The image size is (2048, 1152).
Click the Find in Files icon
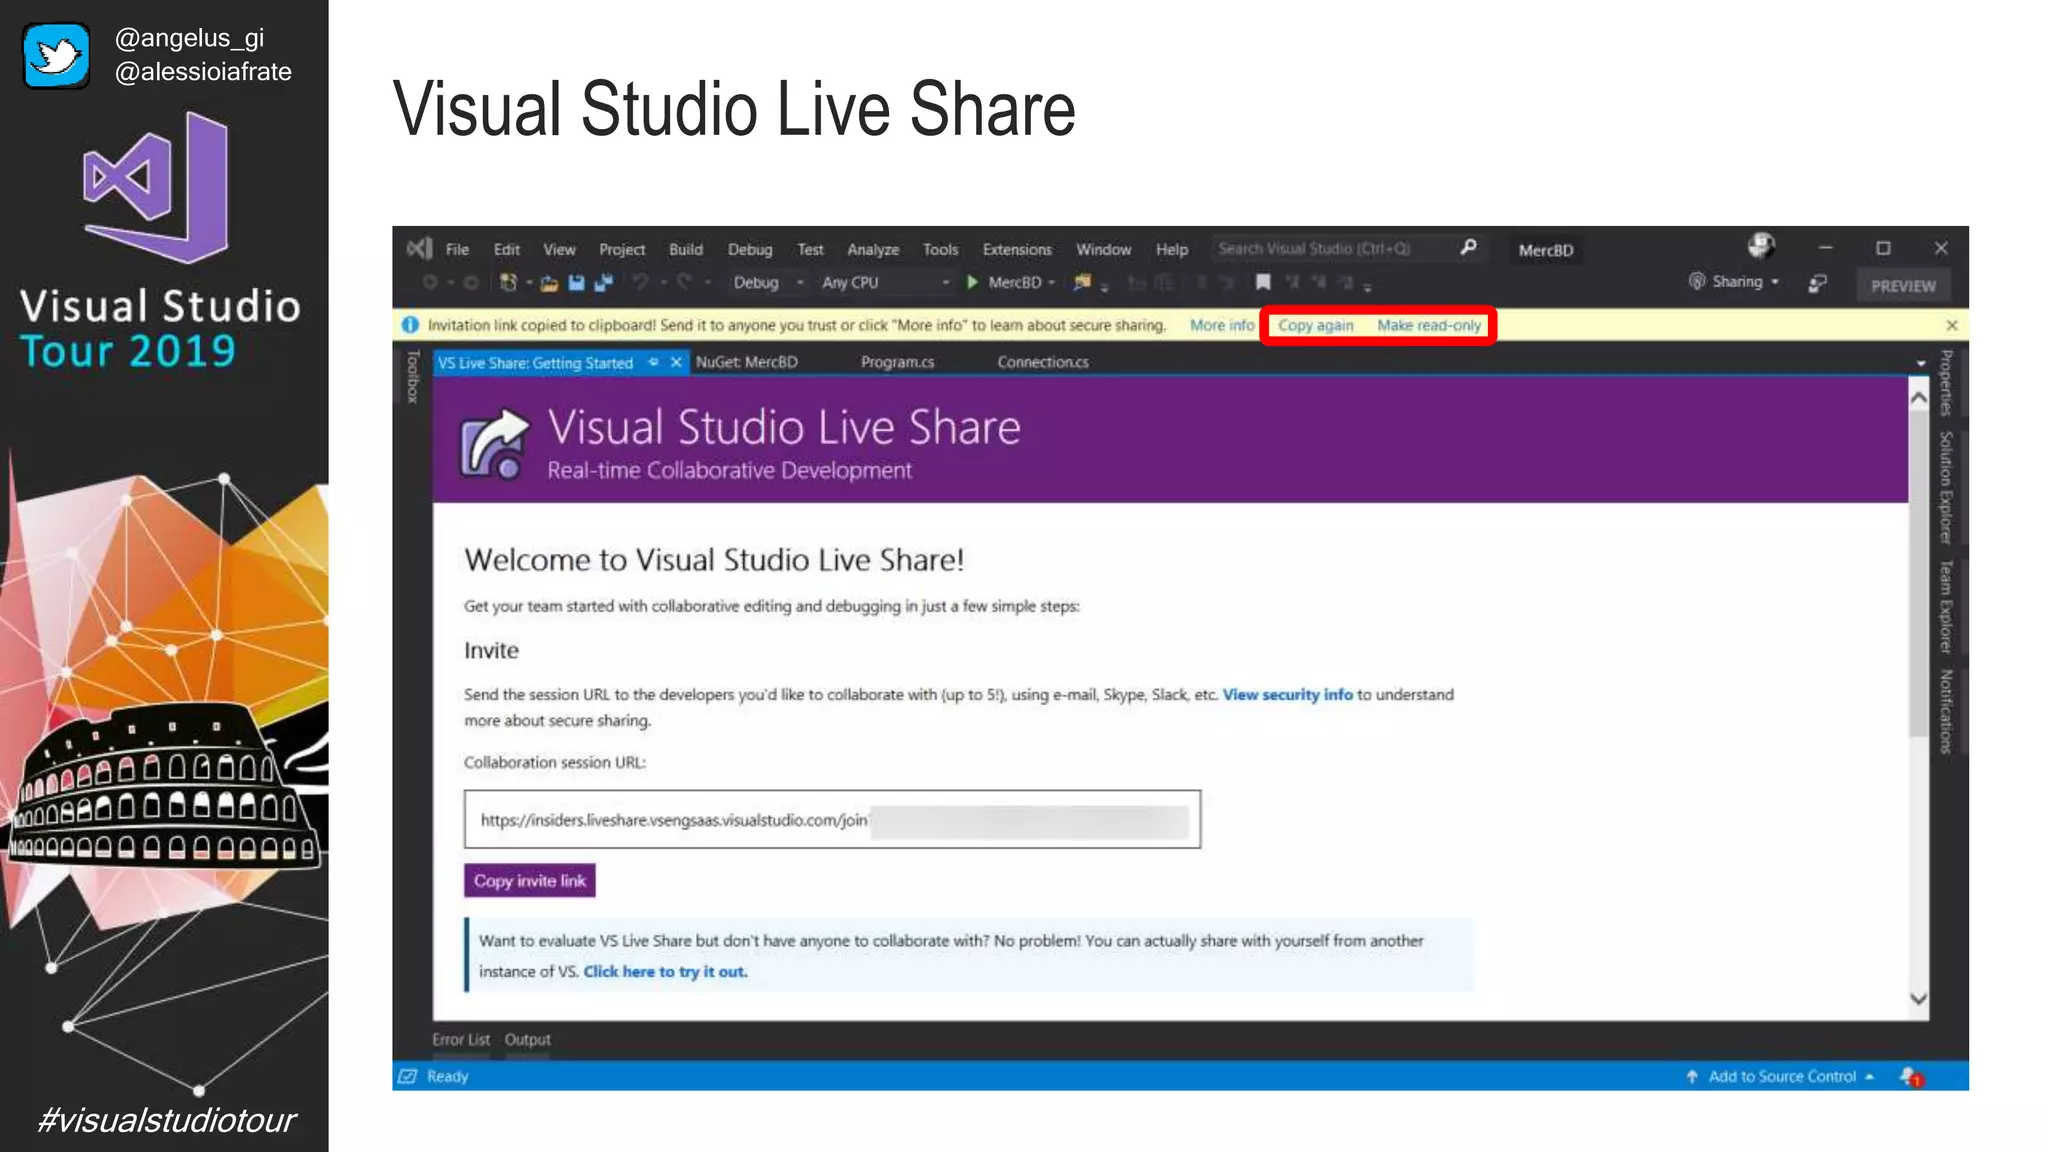1082,283
